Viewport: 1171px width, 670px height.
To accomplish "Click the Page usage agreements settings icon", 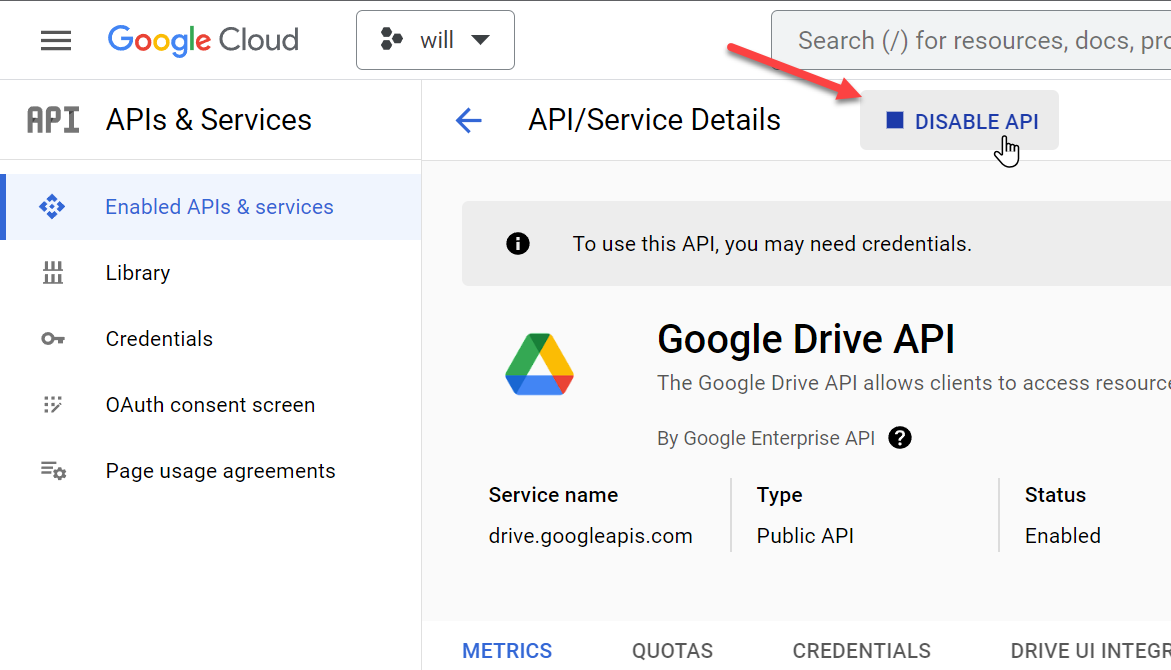I will click(53, 471).
